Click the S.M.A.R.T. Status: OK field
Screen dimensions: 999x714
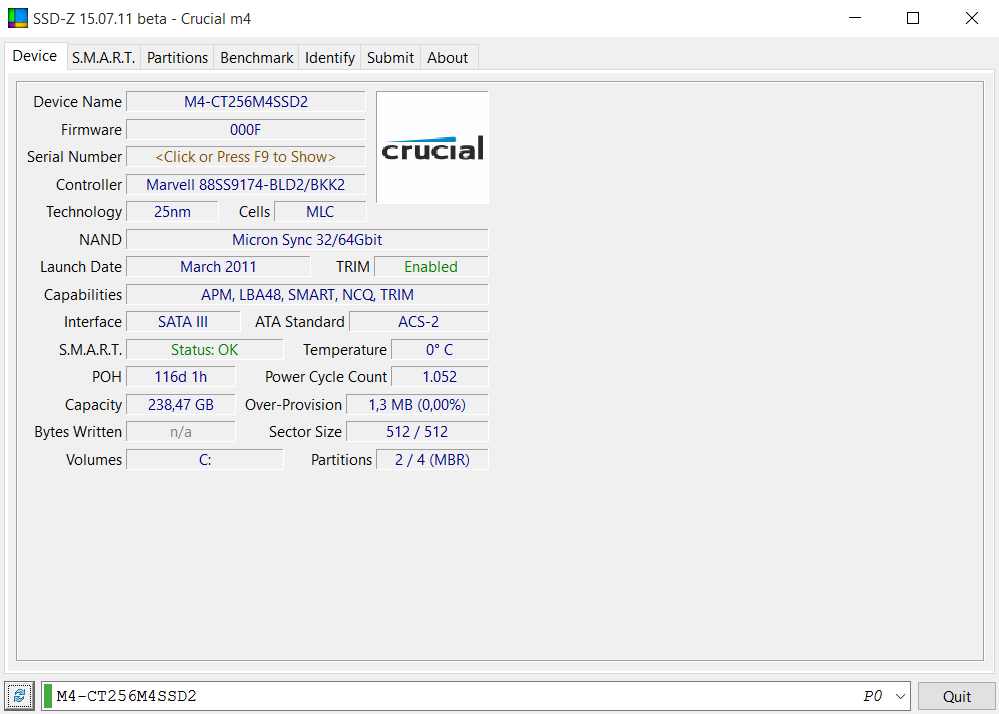pos(205,350)
